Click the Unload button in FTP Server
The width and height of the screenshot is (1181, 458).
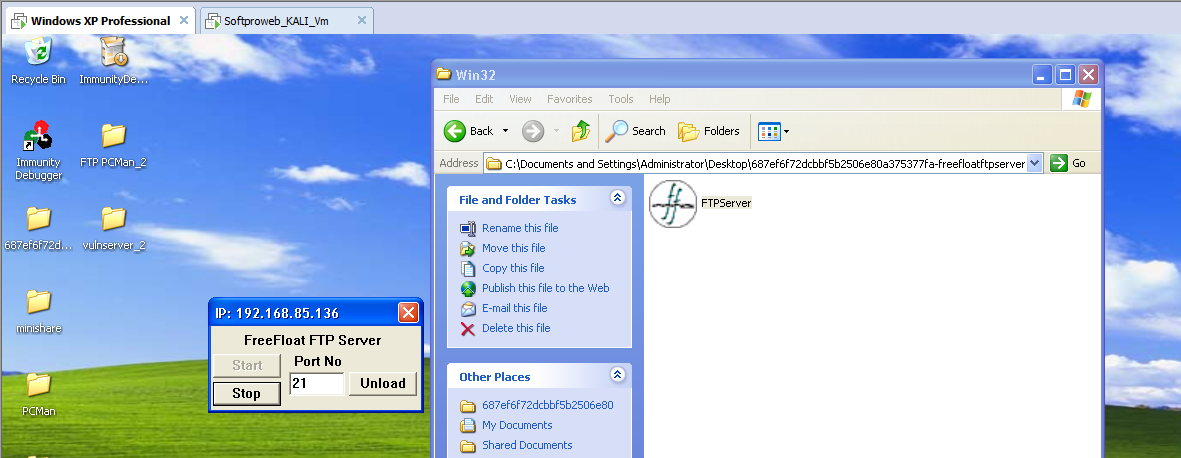(383, 383)
